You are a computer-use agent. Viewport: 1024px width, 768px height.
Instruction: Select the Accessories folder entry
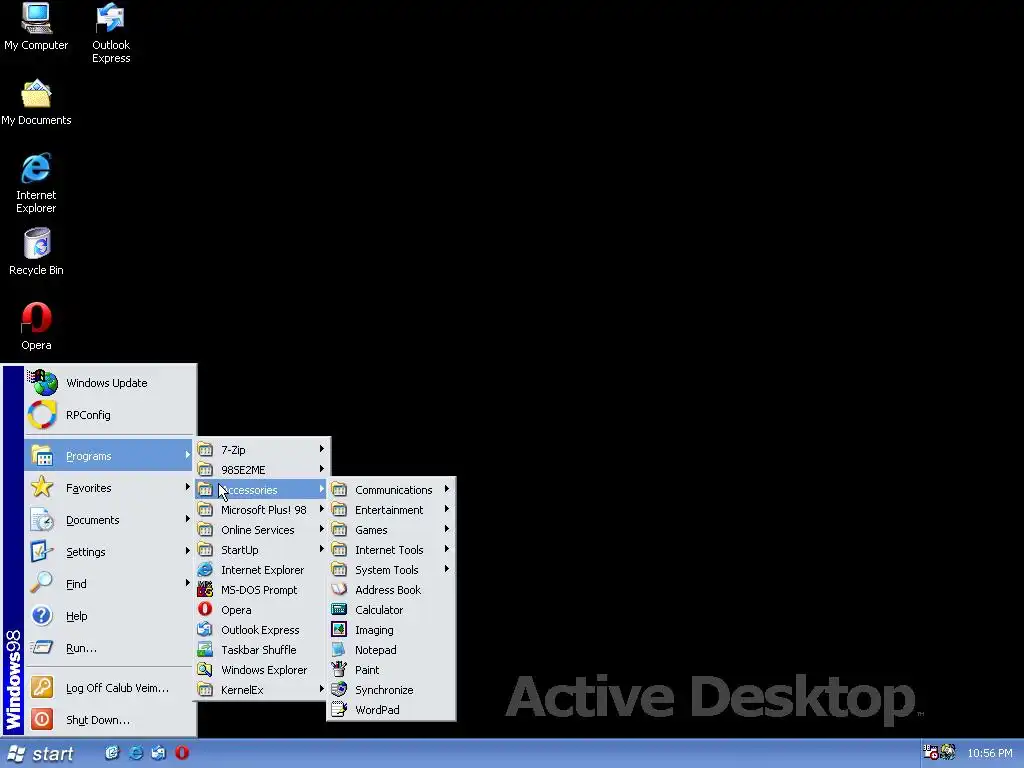point(261,489)
